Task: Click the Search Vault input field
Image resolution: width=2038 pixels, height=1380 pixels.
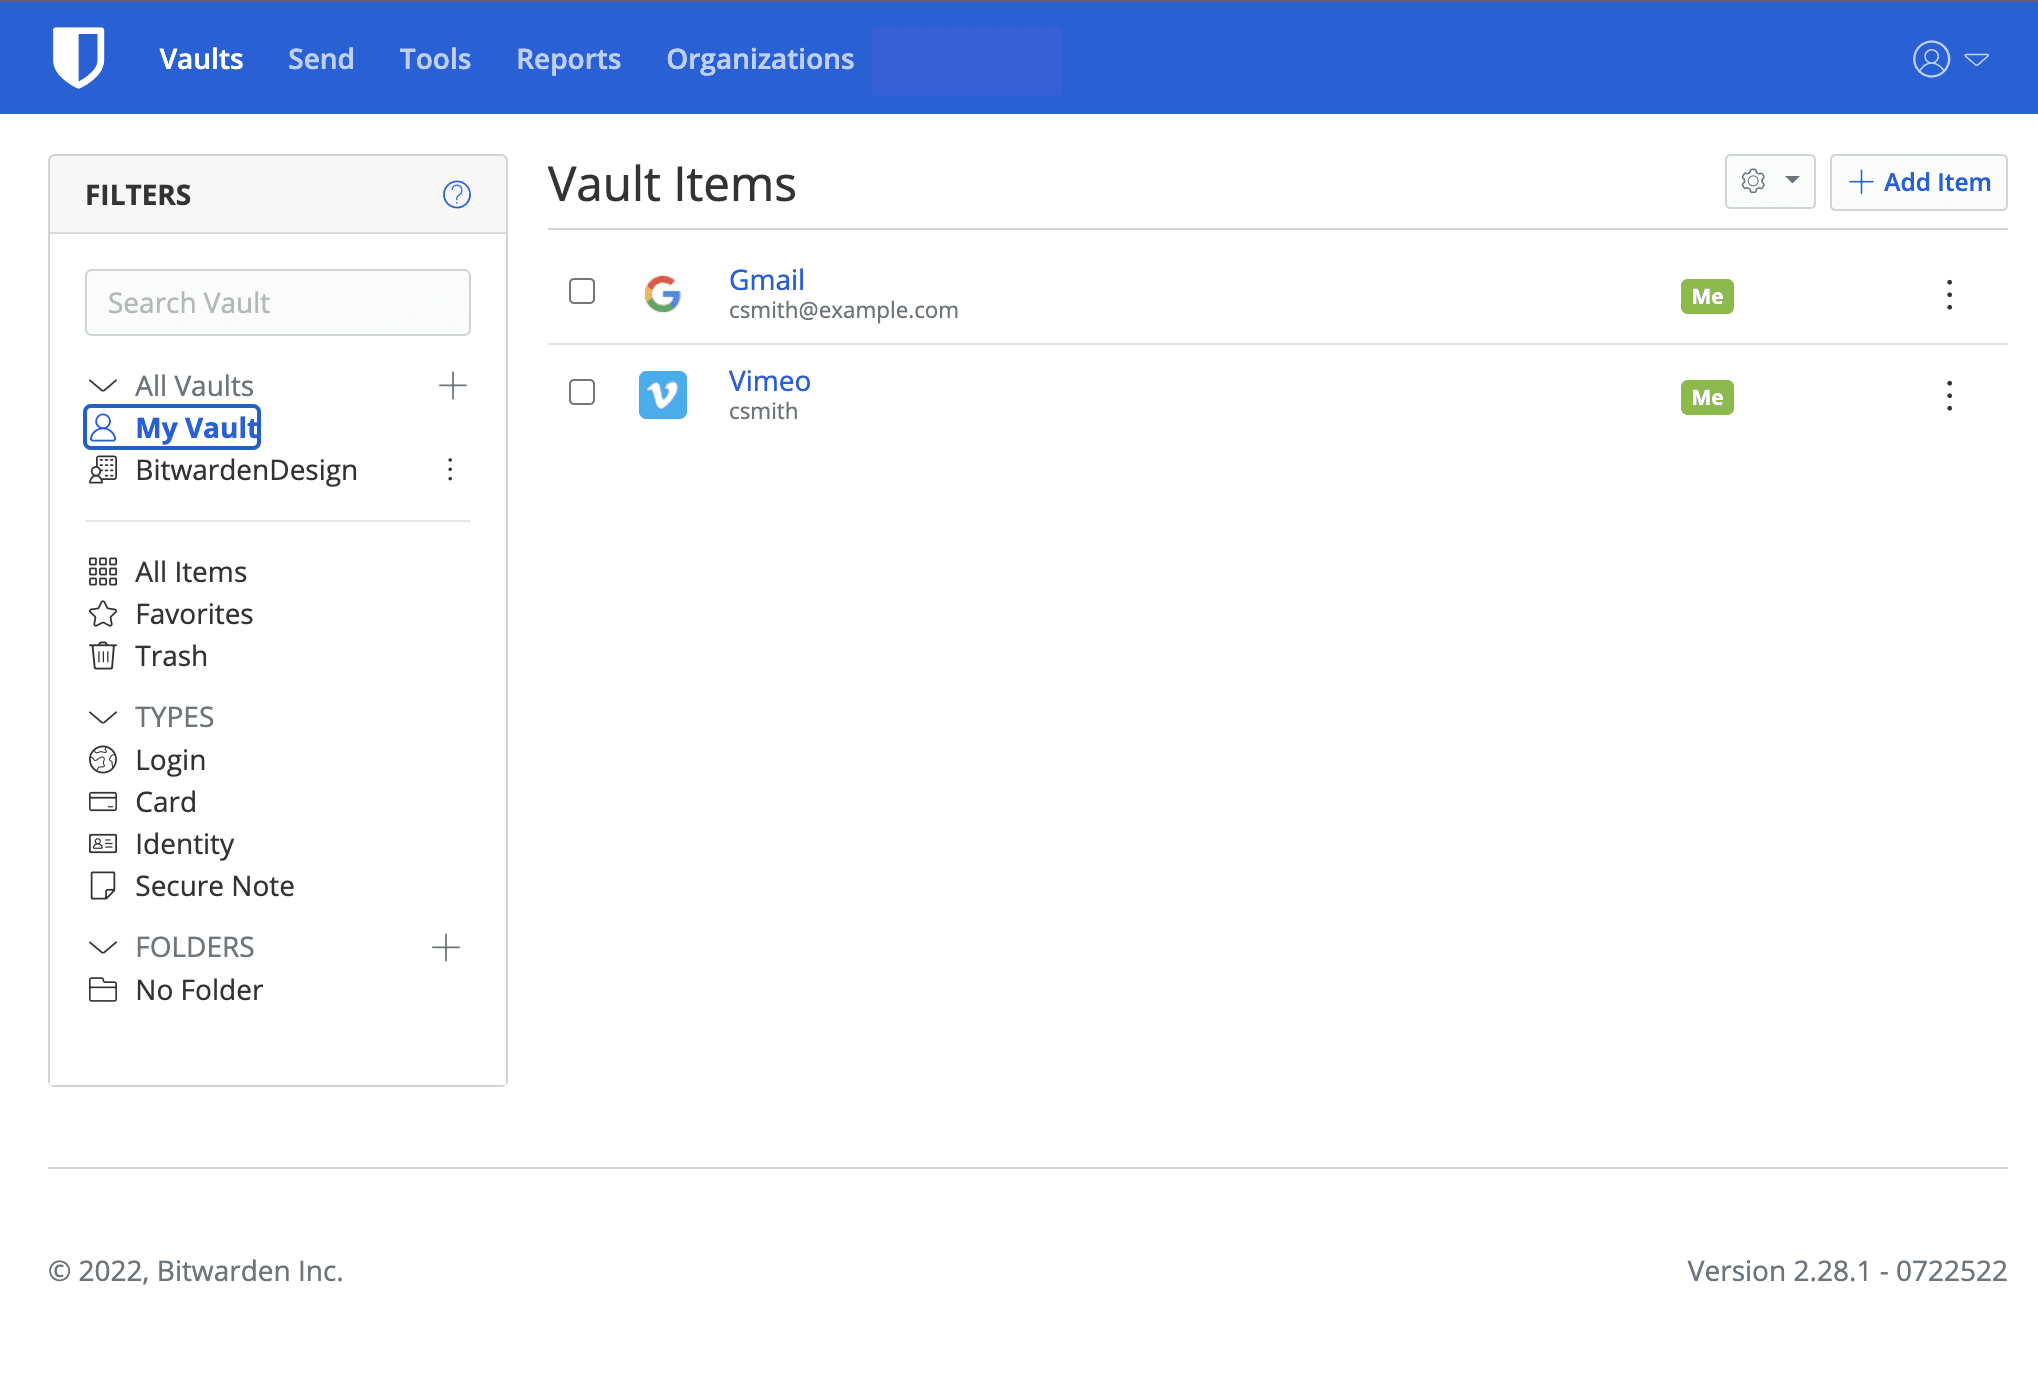Action: (x=279, y=302)
